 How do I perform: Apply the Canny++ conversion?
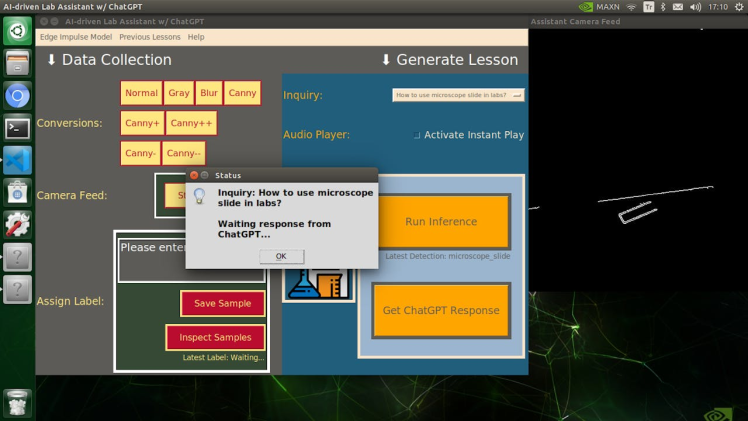click(x=191, y=123)
